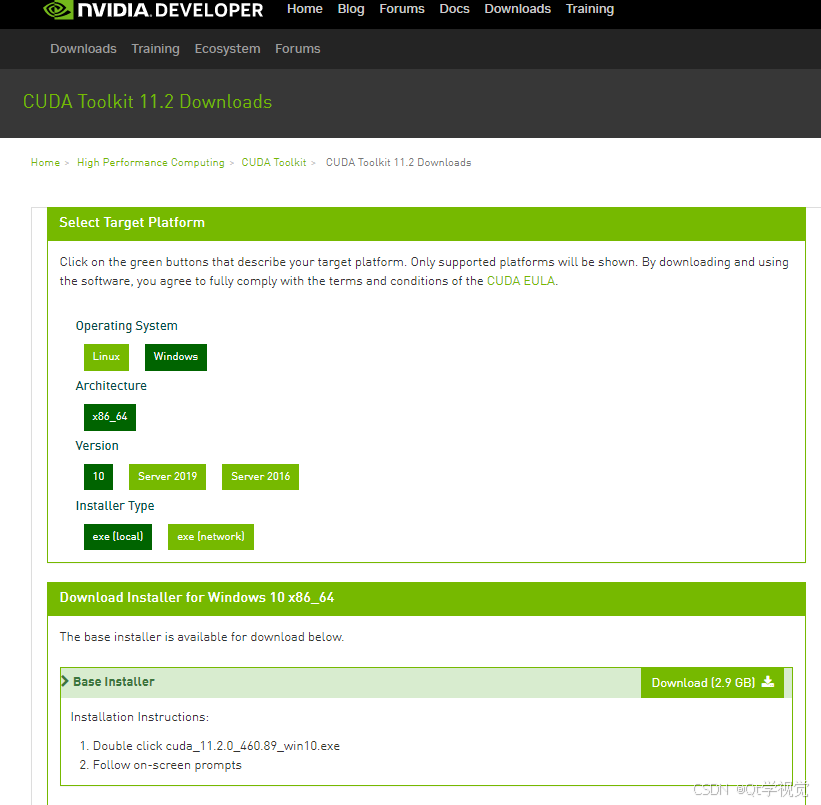Open the CUDA EULA link
The width and height of the screenshot is (821, 805).
click(x=521, y=281)
